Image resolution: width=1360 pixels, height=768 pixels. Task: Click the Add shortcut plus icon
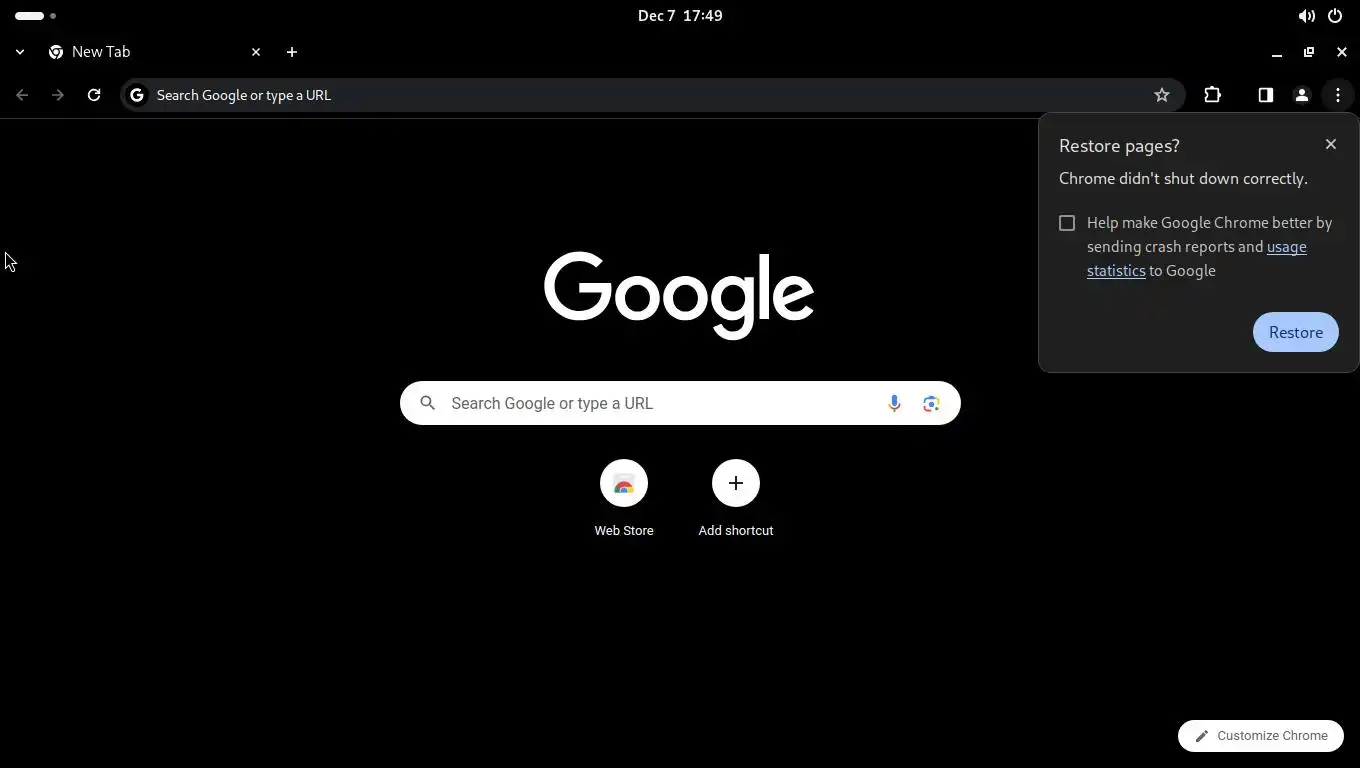tap(736, 483)
